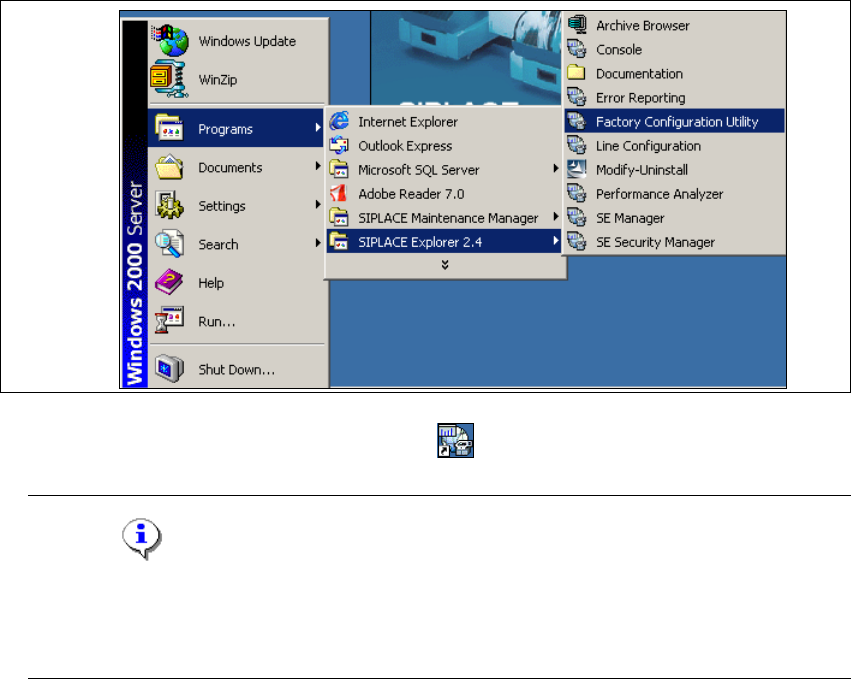Open the Search menu entry
This screenshot has width=851, height=679.
point(236,244)
